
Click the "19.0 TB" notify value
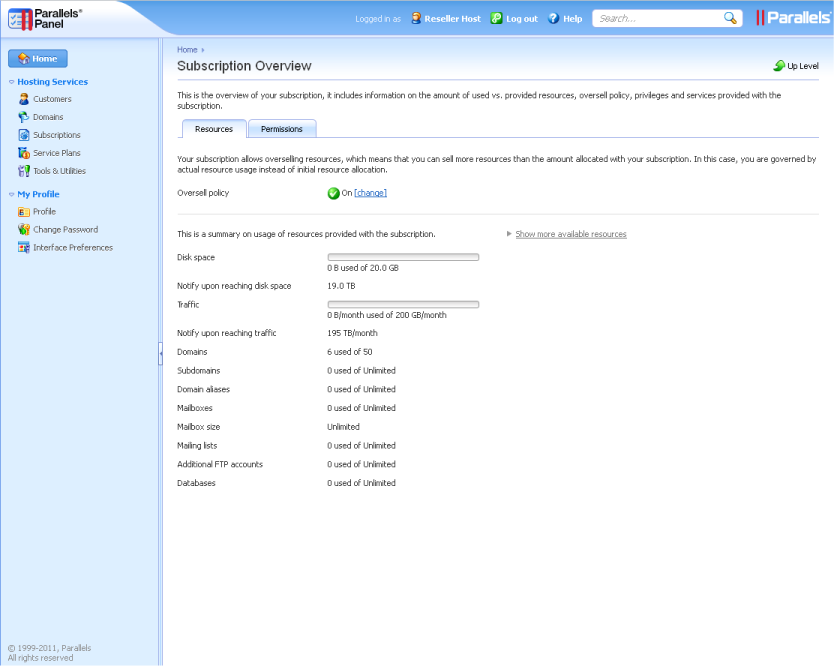(341, 286)
